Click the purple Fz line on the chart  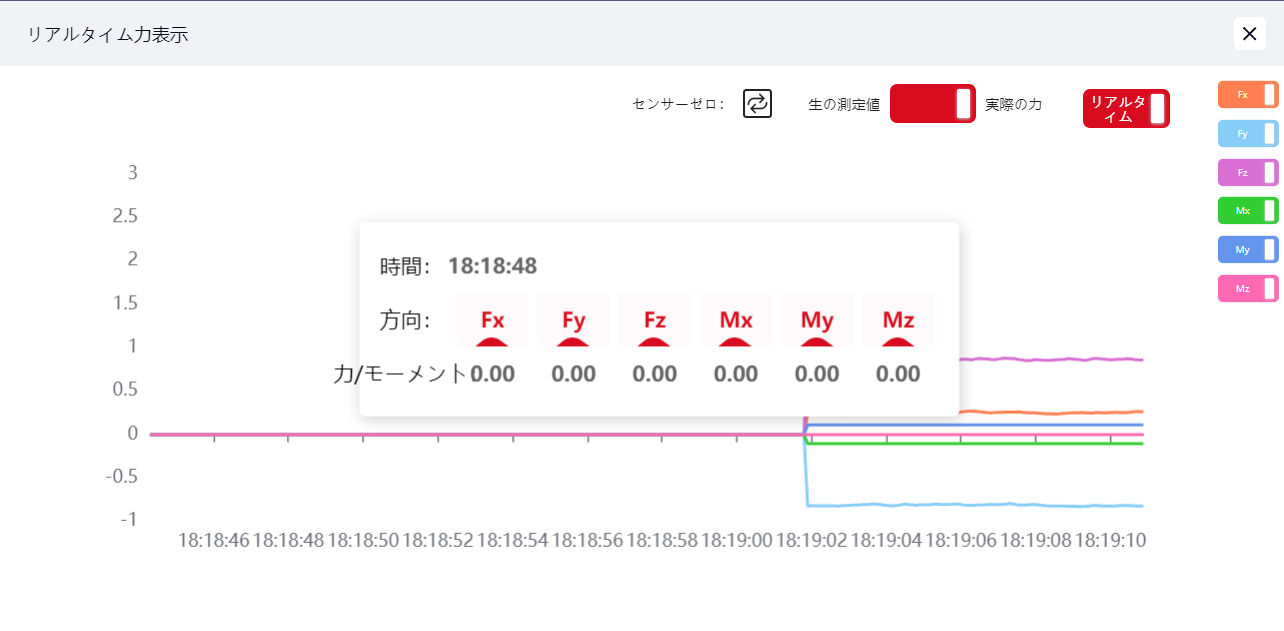[x=1050, y=359]
